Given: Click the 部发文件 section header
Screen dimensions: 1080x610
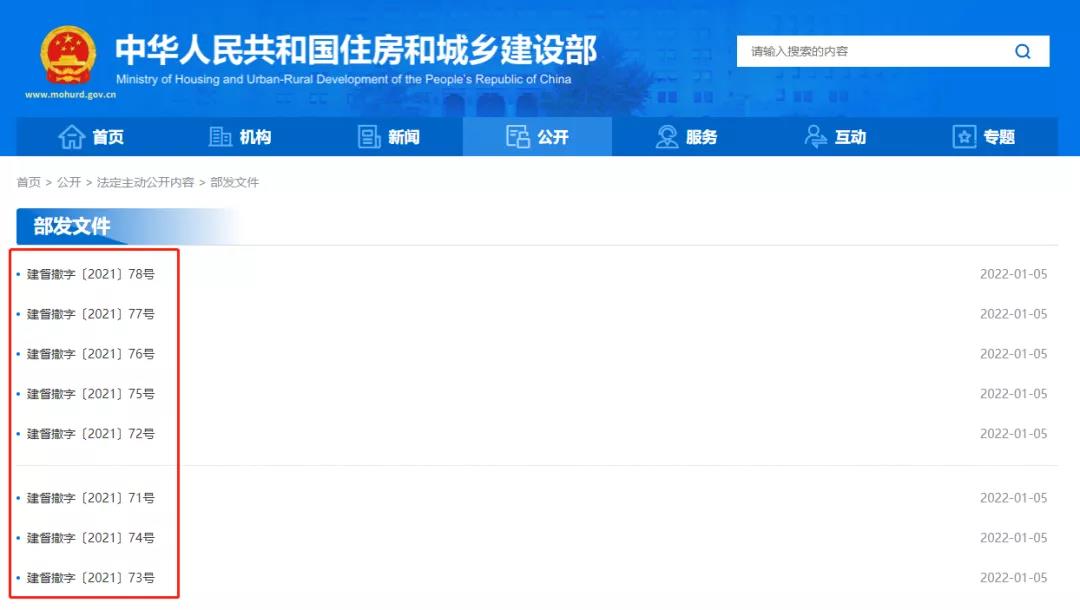Looking at the screenshot, I should [x=70, y=227].
